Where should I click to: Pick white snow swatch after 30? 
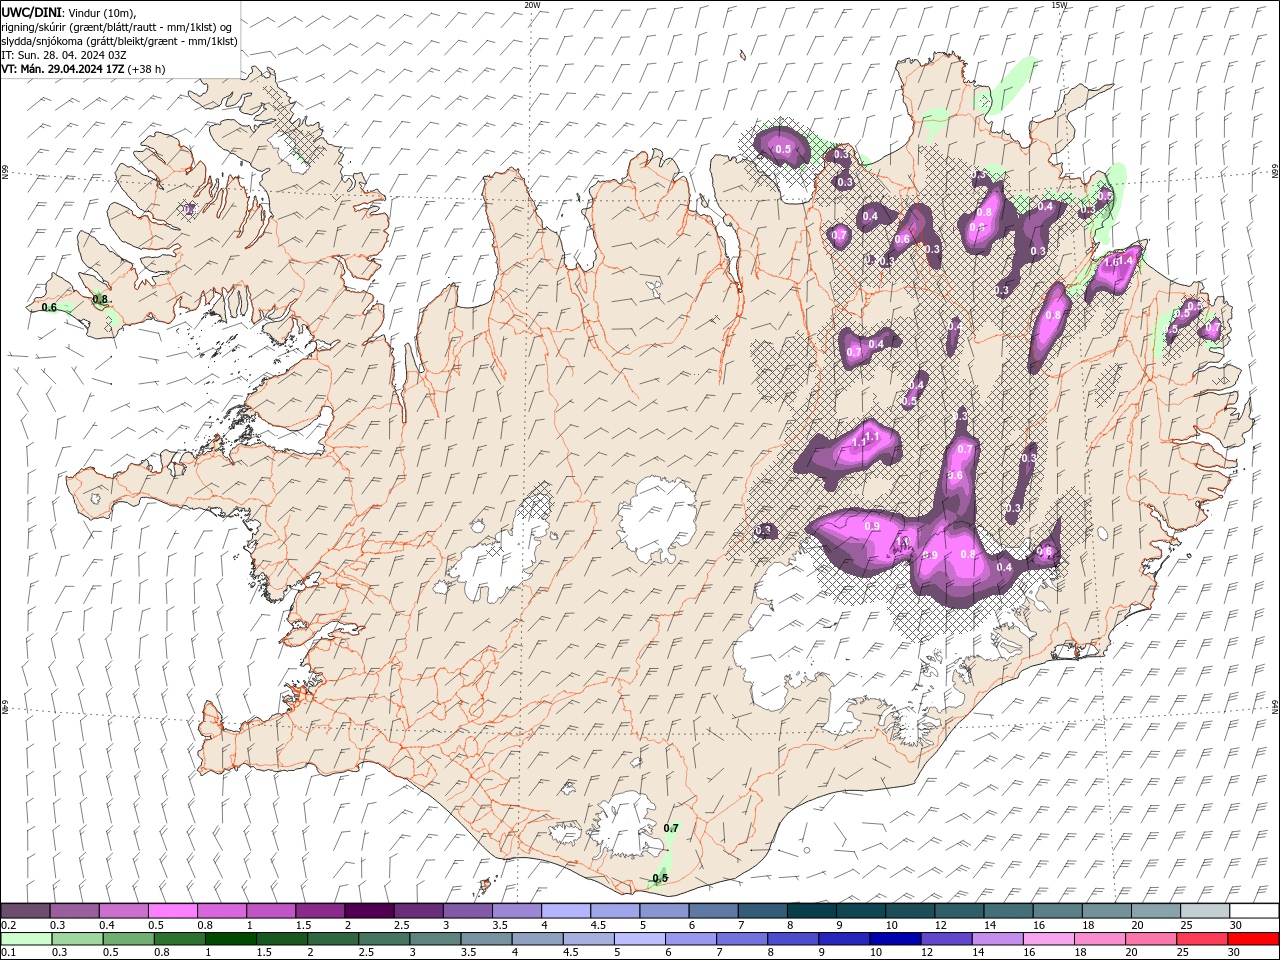(1254, 911)
